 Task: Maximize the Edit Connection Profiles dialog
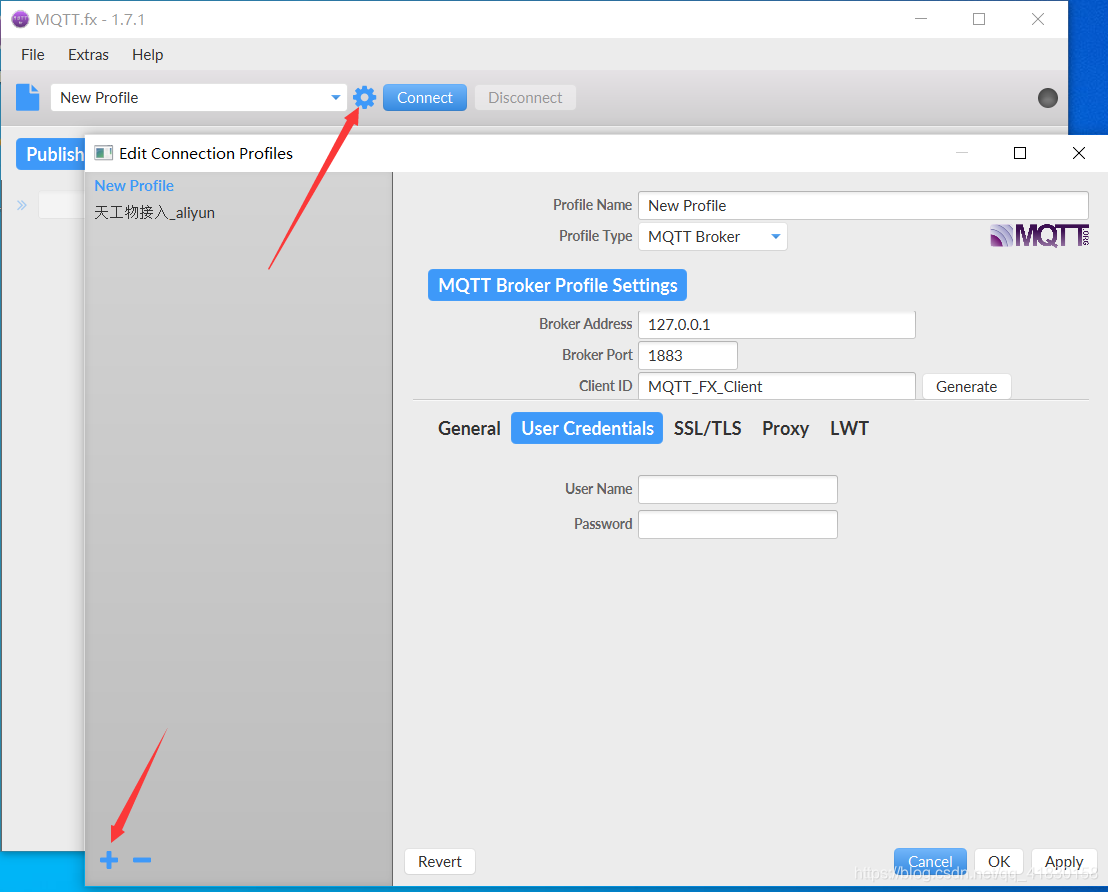[x=1020, y=153]
